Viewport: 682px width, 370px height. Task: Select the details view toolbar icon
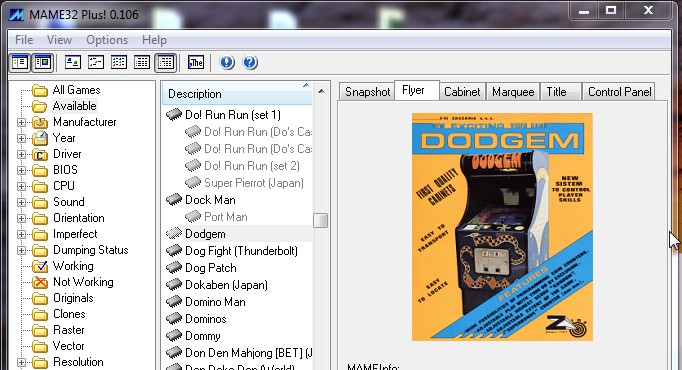click(142, 63)
